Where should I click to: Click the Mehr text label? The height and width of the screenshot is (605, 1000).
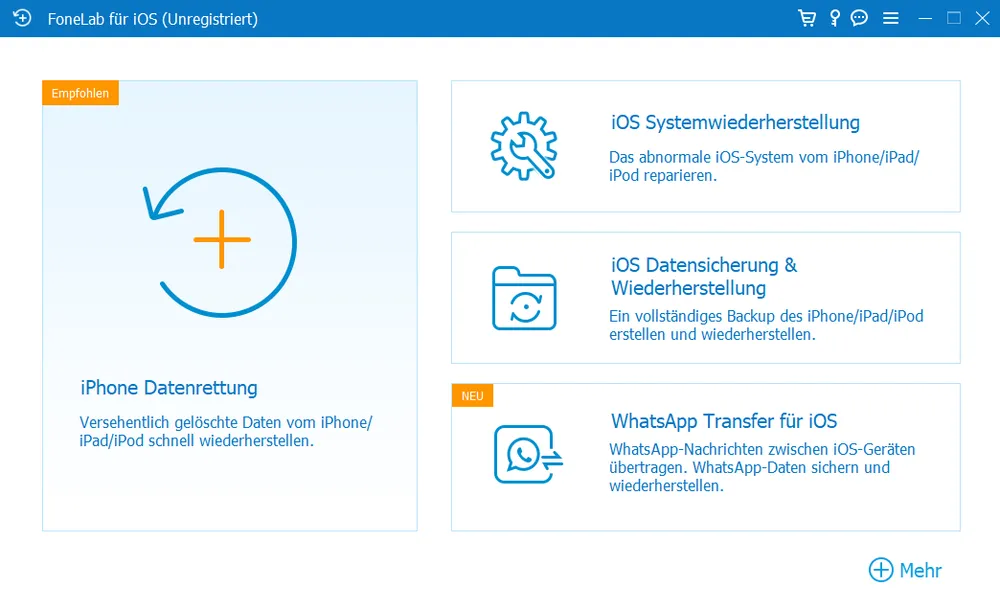point(920,571)
